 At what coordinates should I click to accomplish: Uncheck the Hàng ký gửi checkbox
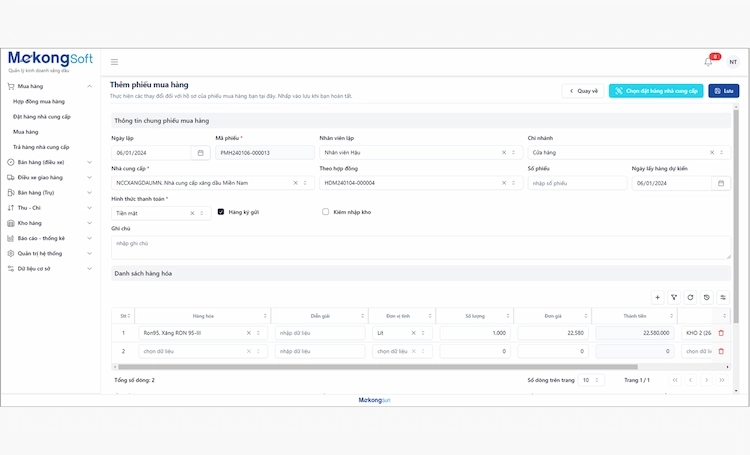(x=221, y=212)
